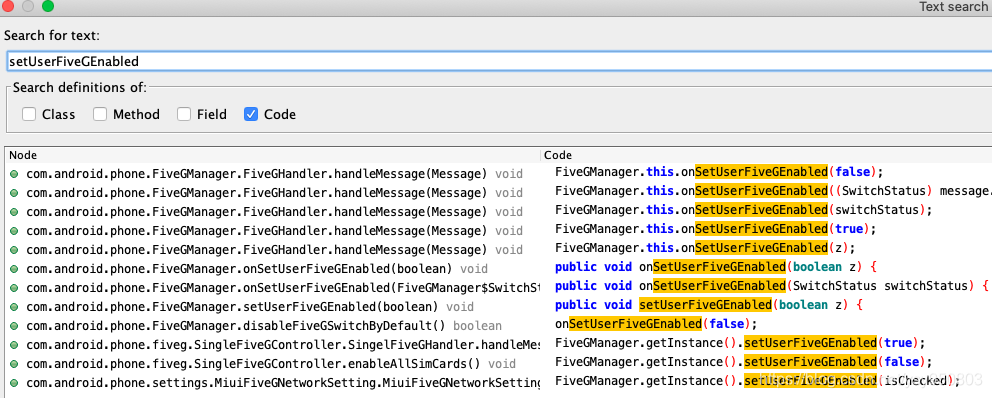Select node SingleFiveGController.SingelFiveGHandler.handleMes

click(283, 344)
